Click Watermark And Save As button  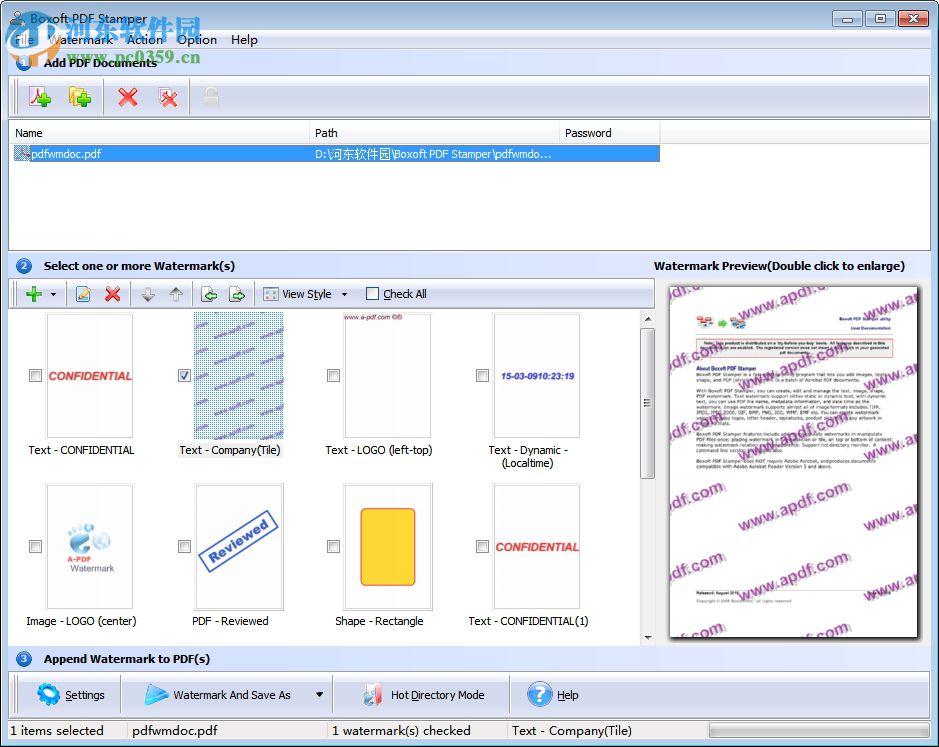coord(217,695)
